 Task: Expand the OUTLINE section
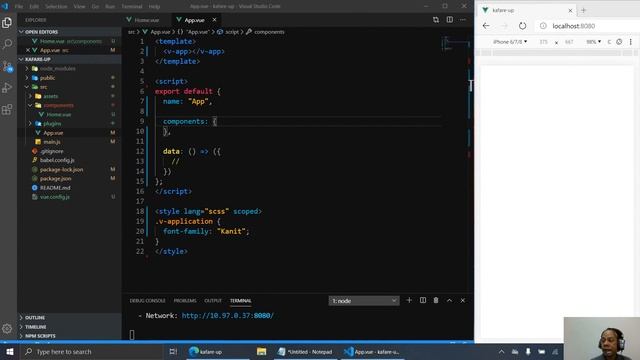pyautogui.click(x=35, y=318)
